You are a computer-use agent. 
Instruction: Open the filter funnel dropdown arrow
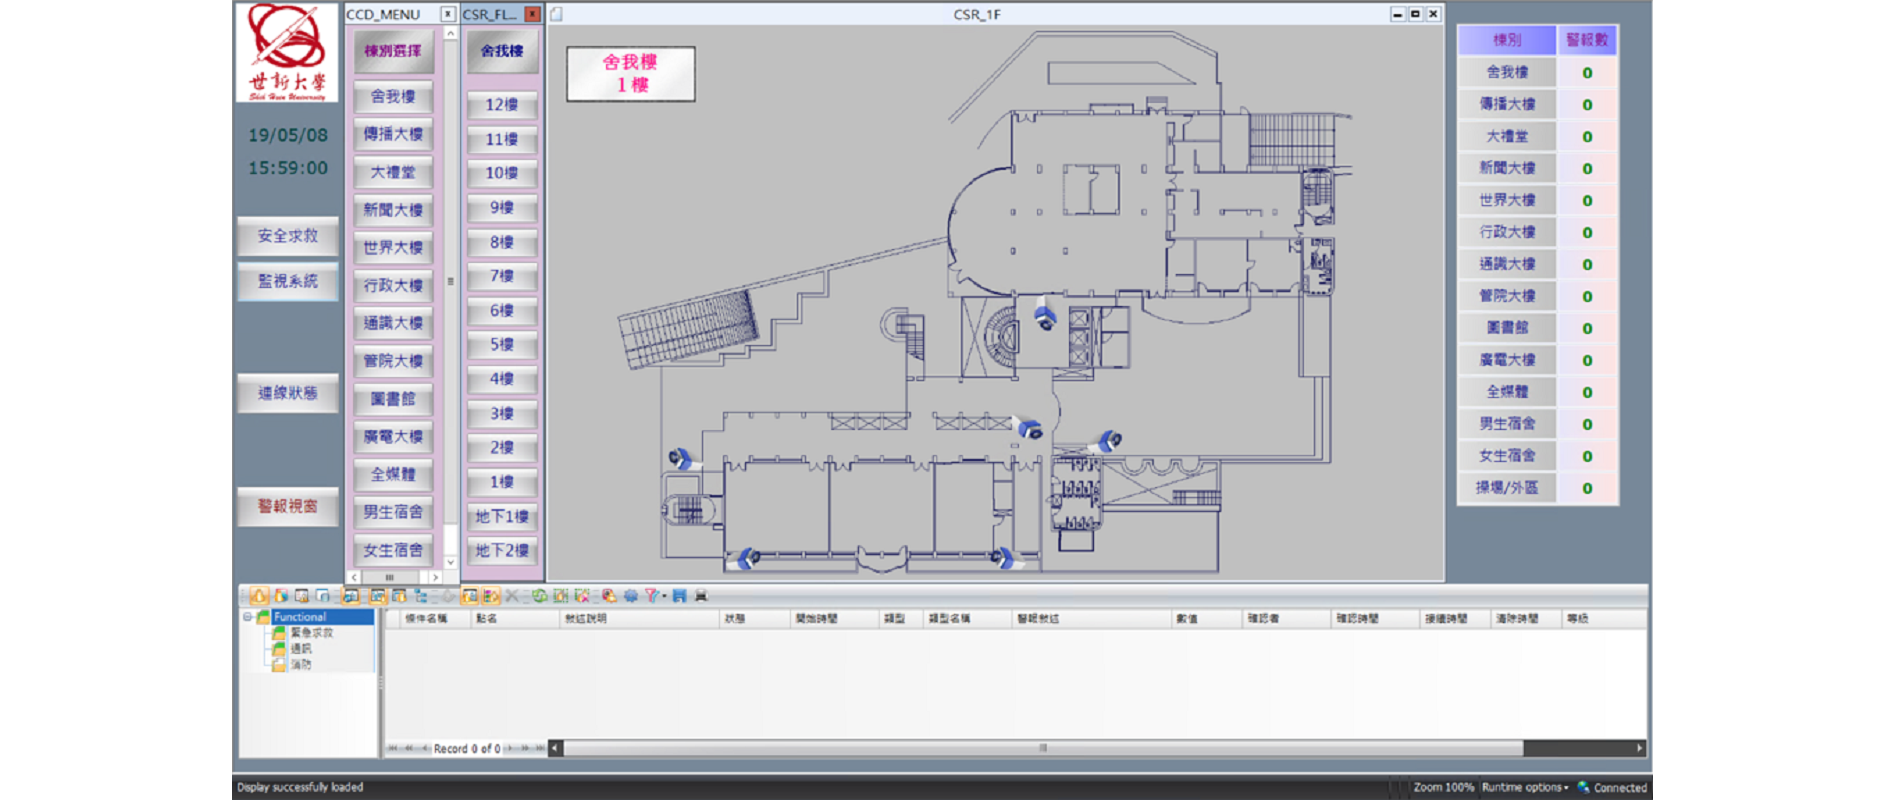(x=664, y=596)
